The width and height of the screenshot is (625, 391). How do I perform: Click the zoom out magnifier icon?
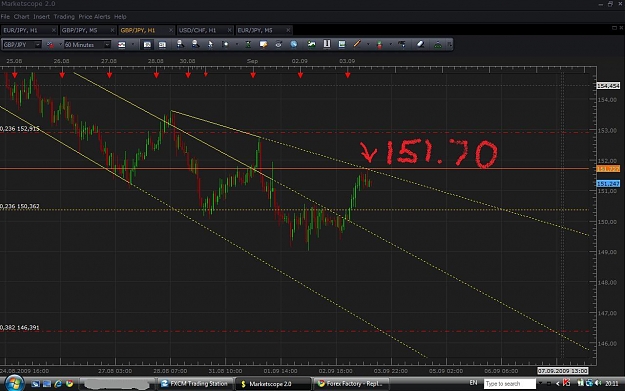click(195, 44)
